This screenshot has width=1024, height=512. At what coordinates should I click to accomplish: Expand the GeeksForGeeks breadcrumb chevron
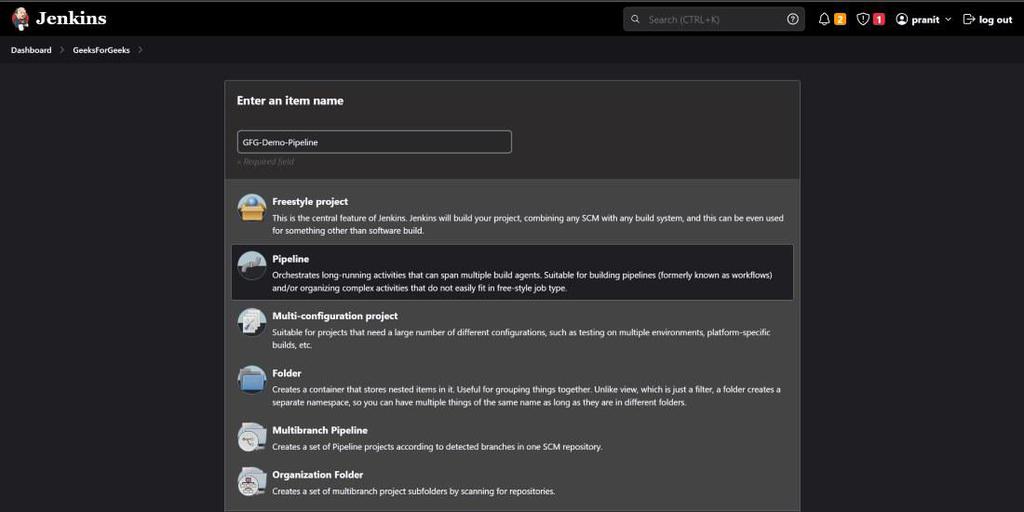tap(140, 50)
